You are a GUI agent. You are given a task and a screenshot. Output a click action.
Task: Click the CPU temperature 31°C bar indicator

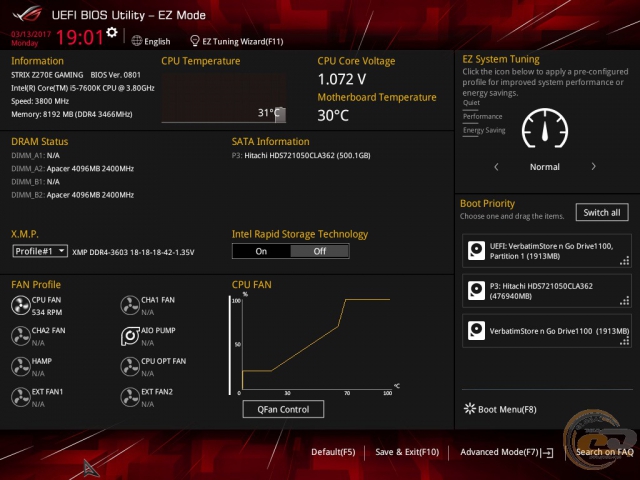click(280, 115)
